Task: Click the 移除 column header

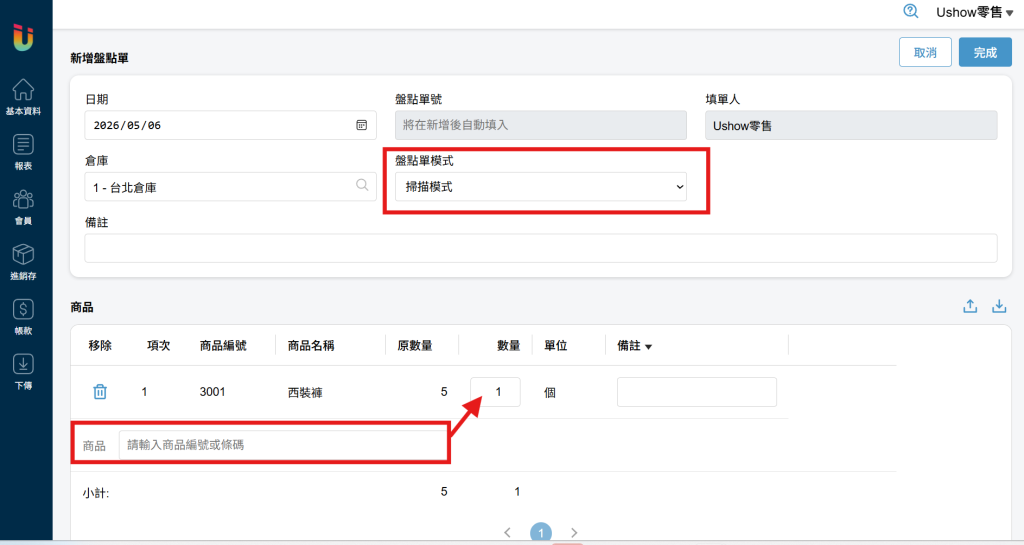Action: coord(100,345)
